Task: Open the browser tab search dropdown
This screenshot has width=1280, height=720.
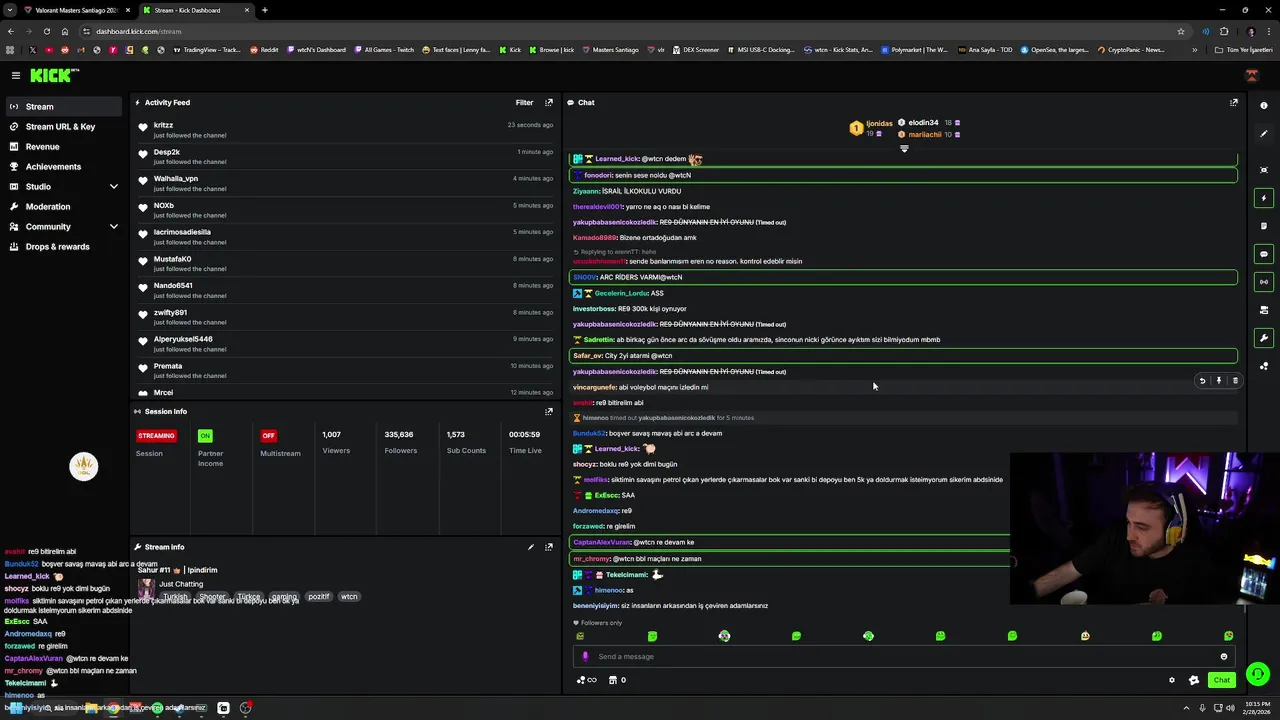Action: 9,10
